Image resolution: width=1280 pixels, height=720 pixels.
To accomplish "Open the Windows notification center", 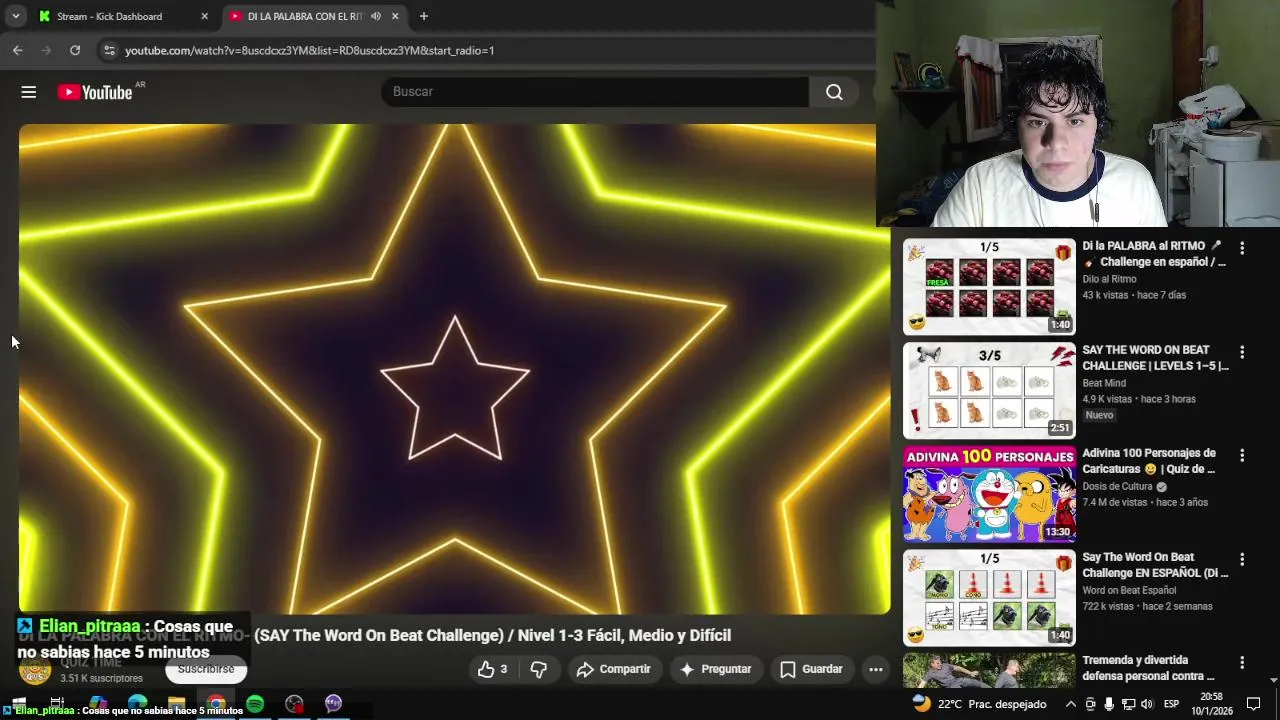I will pos(1253,704).
